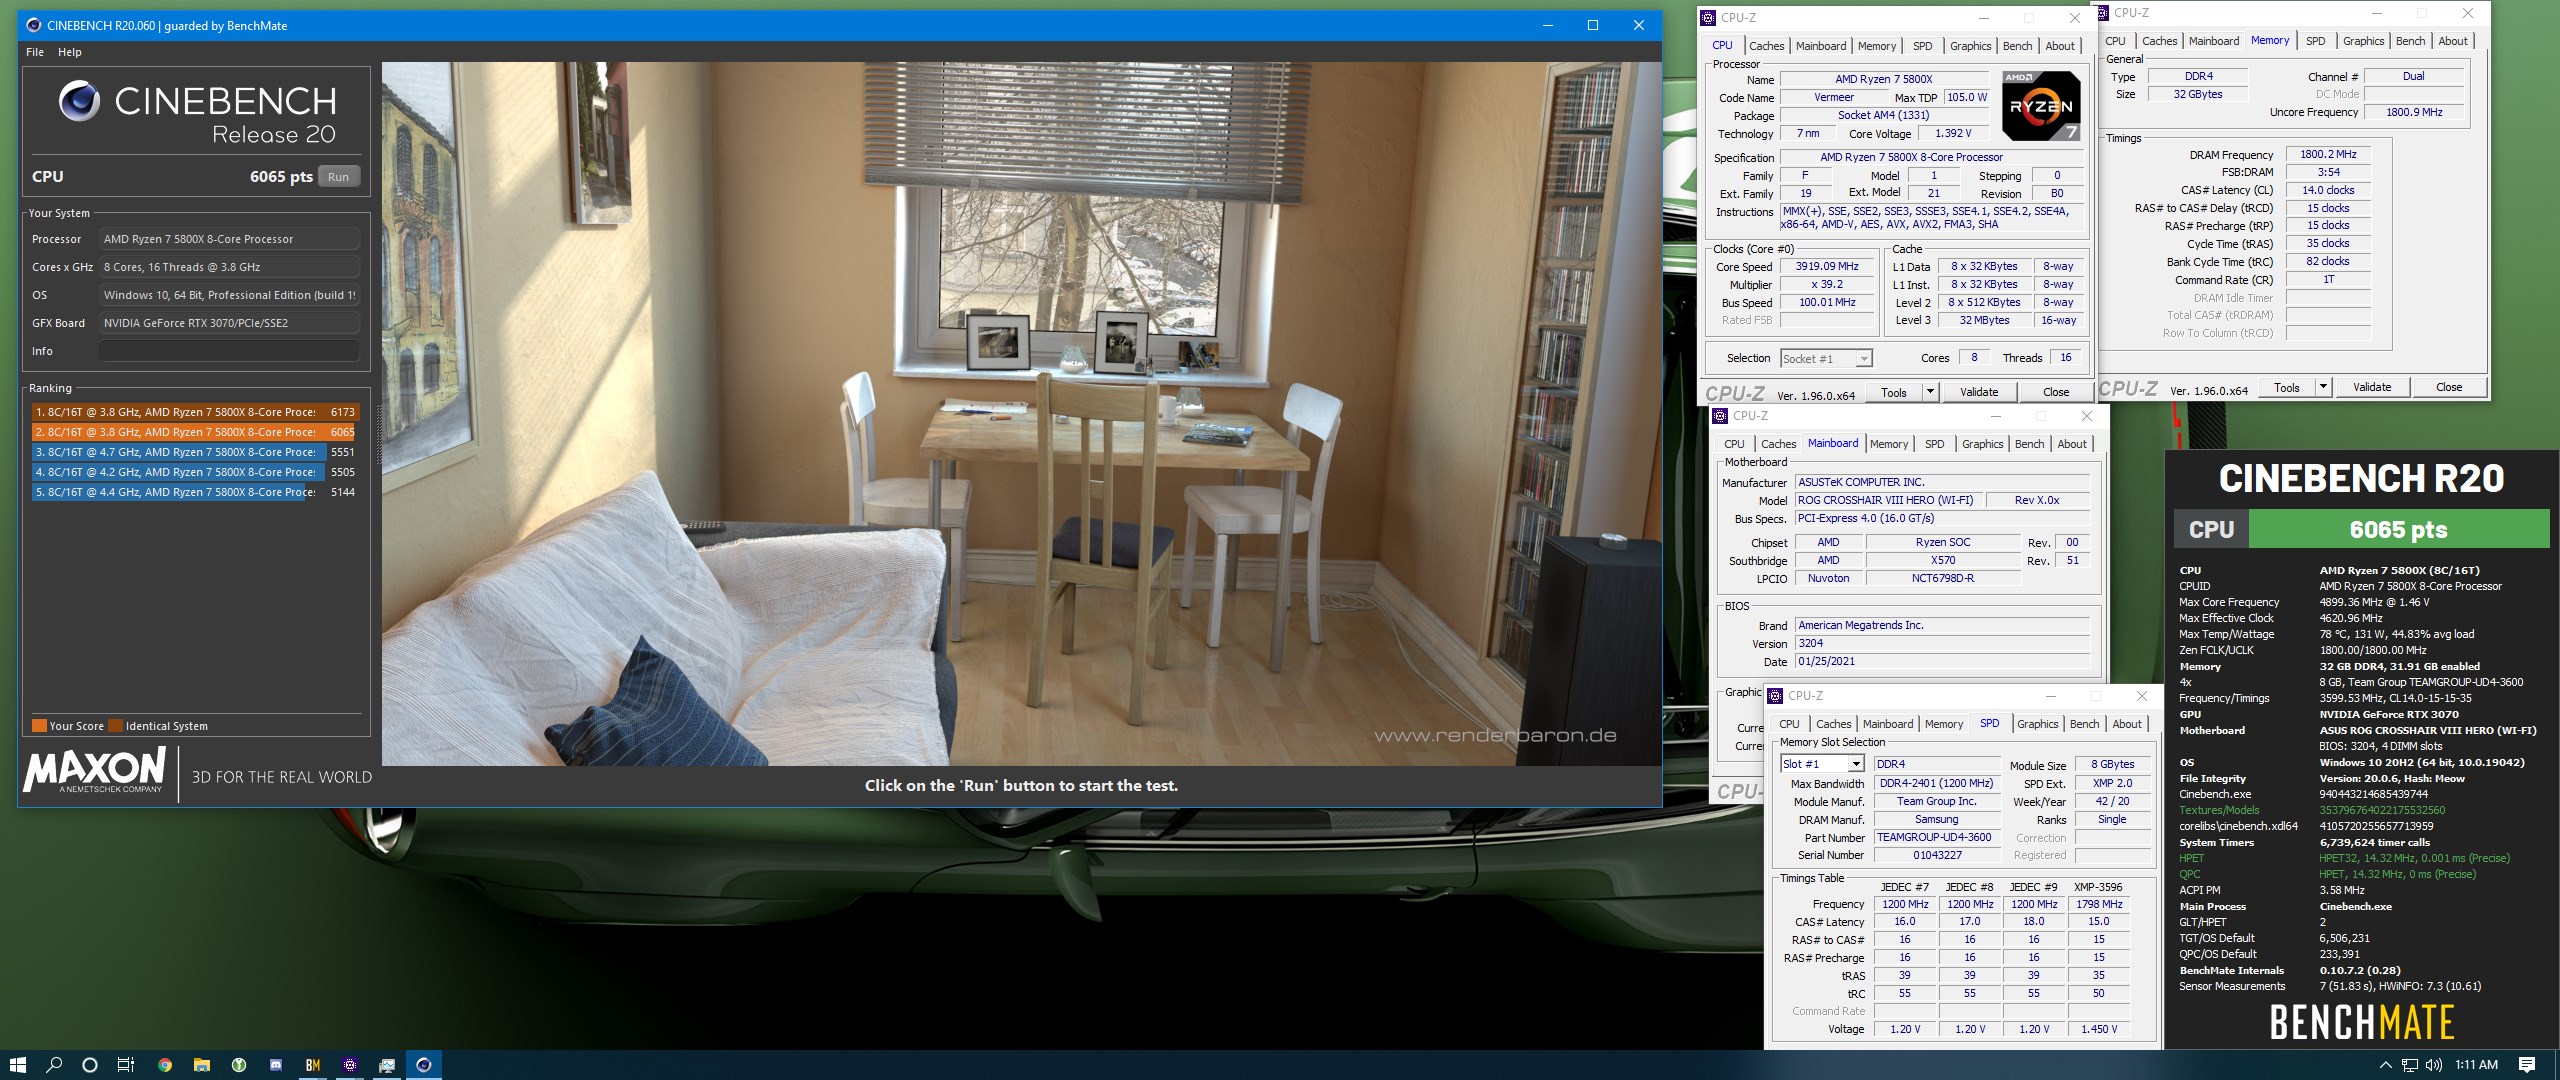Click Close button in CPU-Z memory window
This screenshot has height=1080, width=2560.
click(2449, 387)
